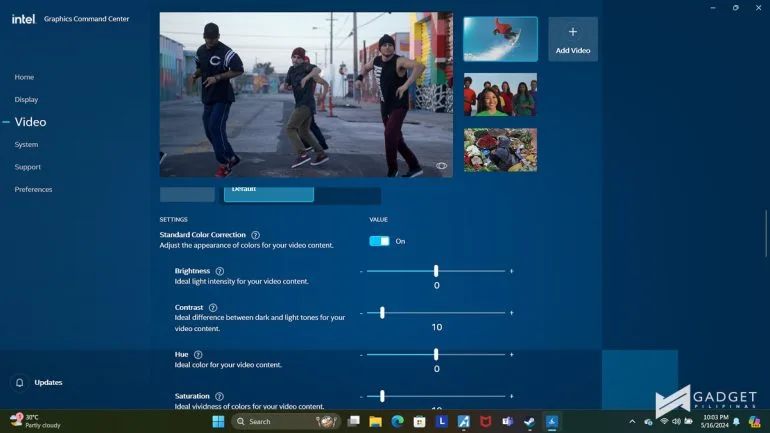770x433 pixels.
Task: Launch Microsoft Edge from the taskbar
Action: 398,422
